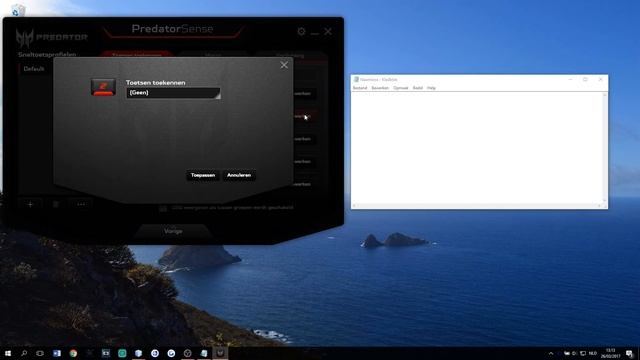
Task: Open taskbar search magnifier
Action: 24,353
